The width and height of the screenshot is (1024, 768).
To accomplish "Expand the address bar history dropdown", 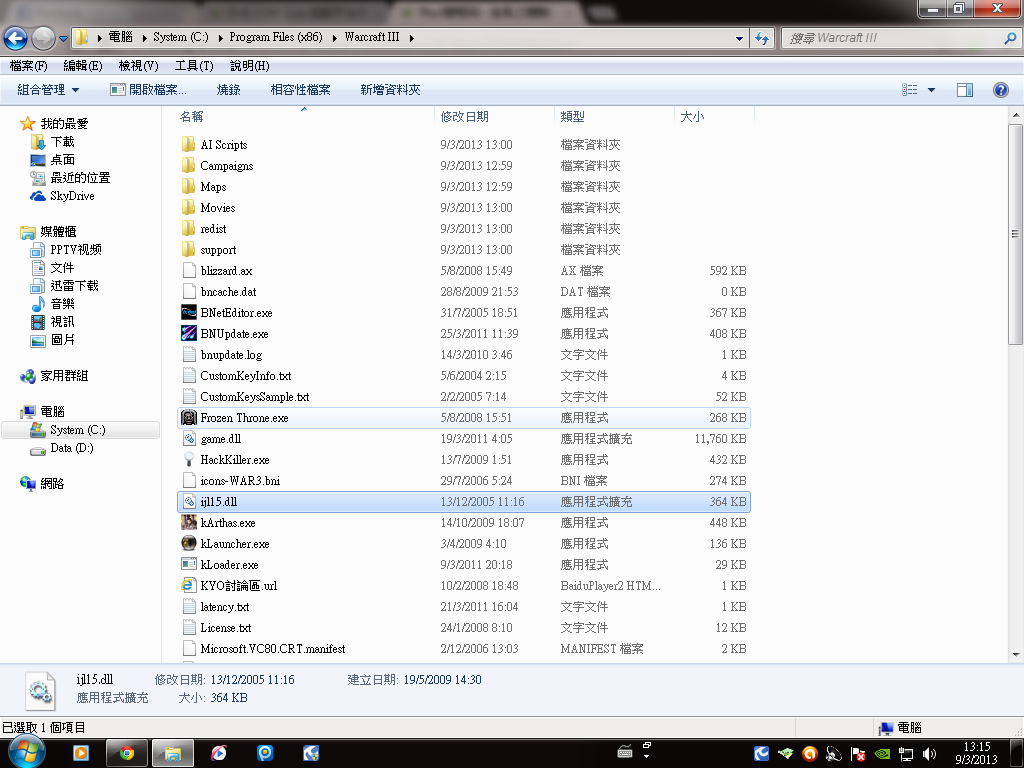I will click(739, 39).
